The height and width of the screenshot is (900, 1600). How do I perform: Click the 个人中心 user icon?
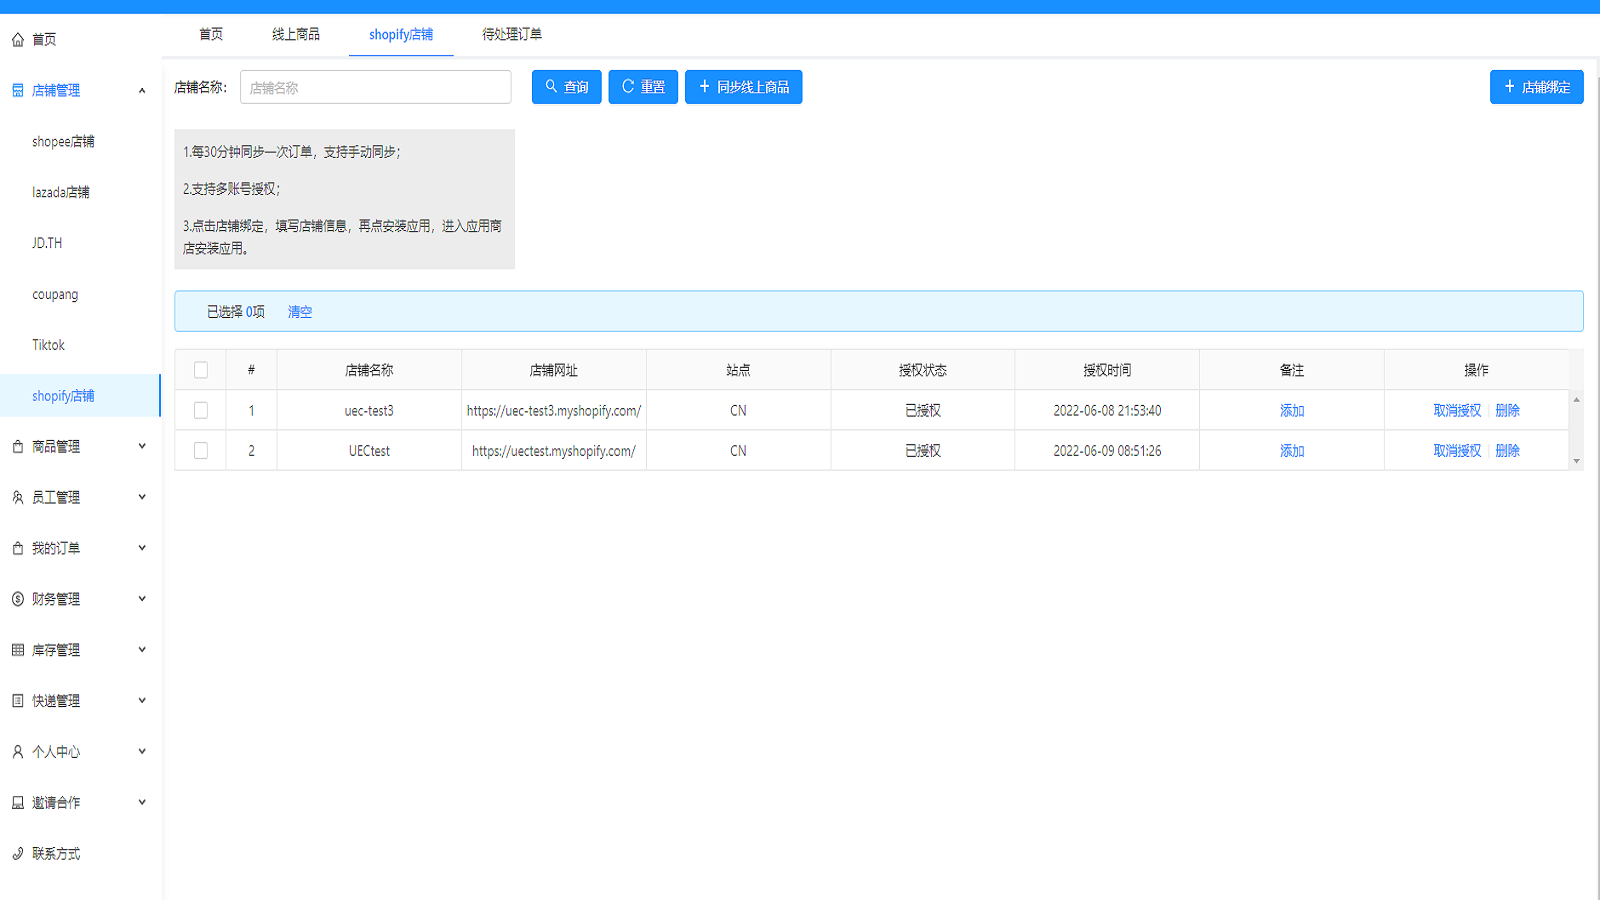click(x=18, y=752)
